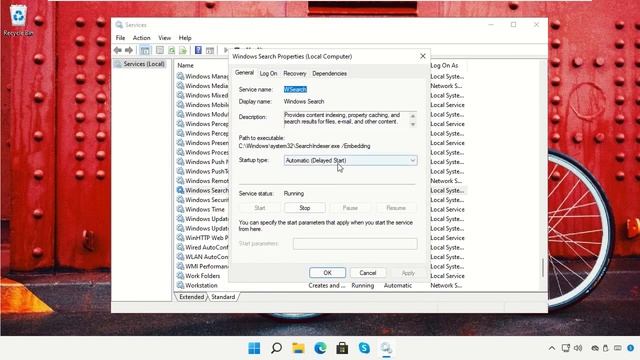Open the Action menu

pos(142,38)
